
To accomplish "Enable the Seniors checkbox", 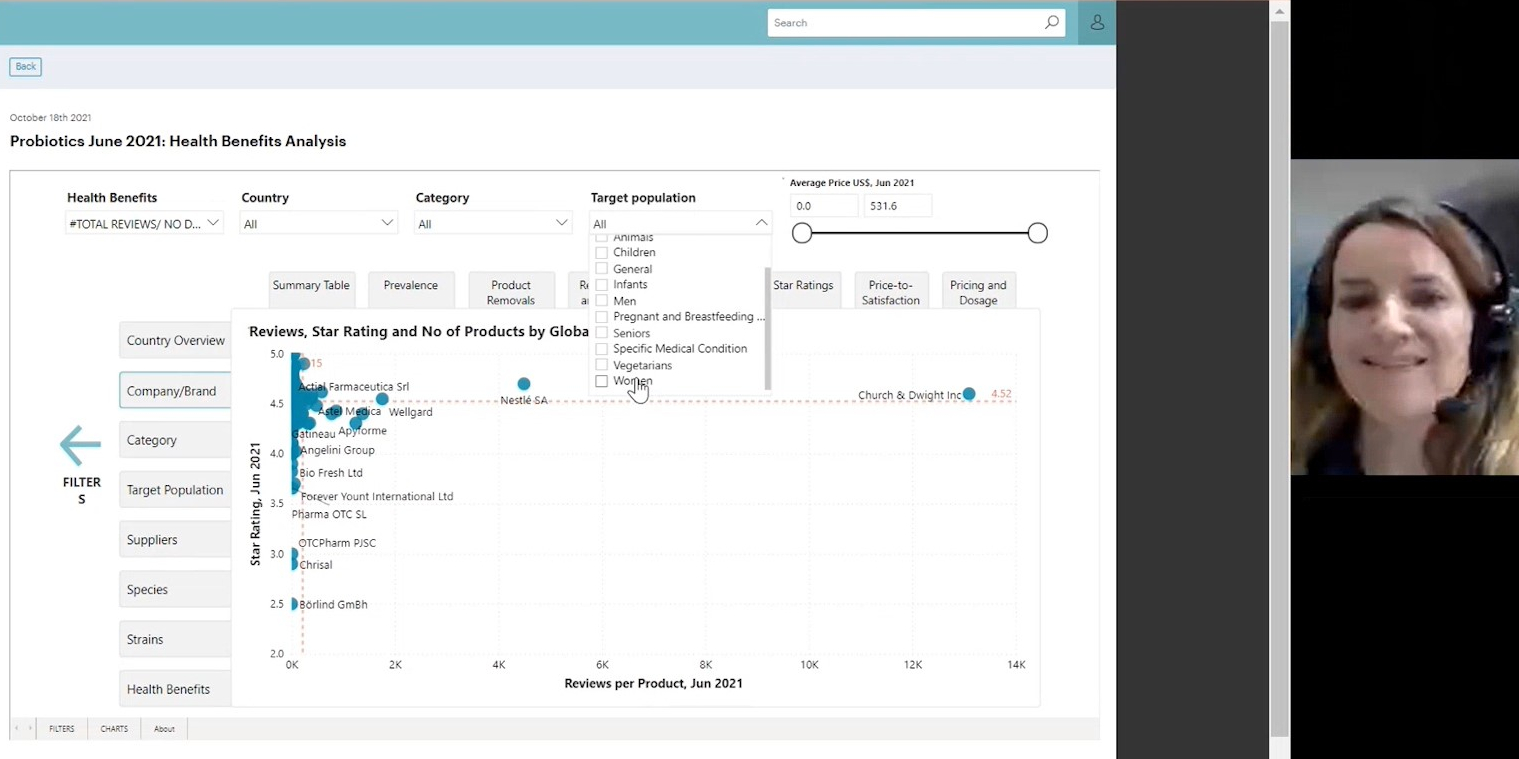I will click(601, 333).
